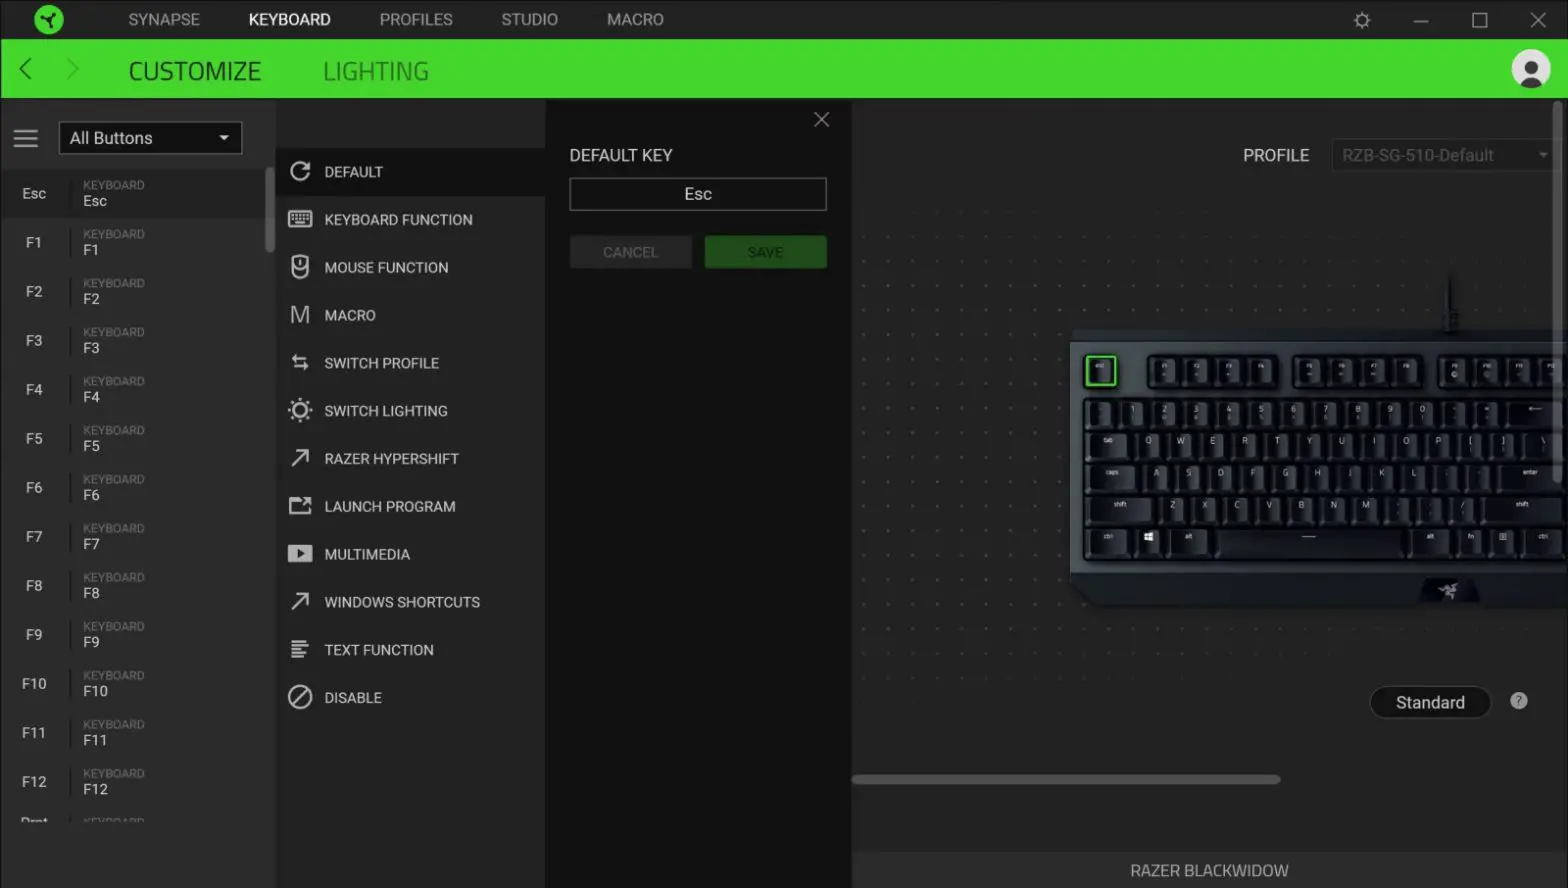
Task: Select the F5 row in button list
Action: (x=134, y=438)
